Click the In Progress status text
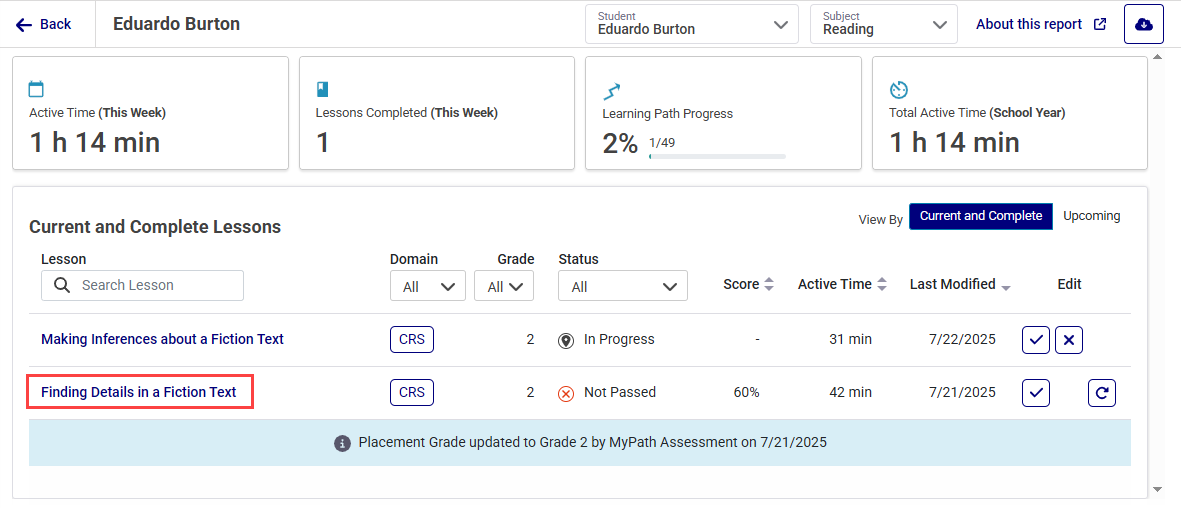 tap(619, 340)
